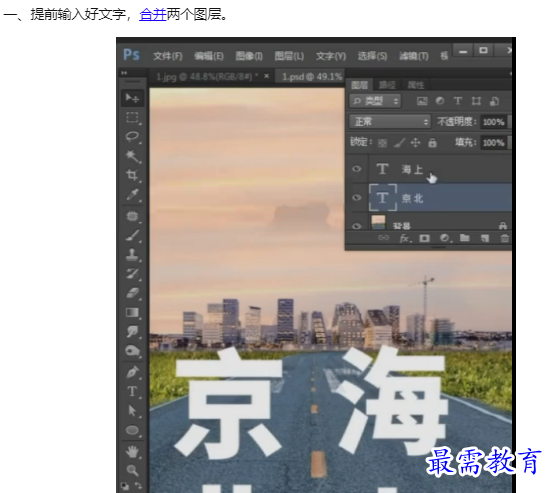Select the History Brush tool
The width and height of the screenshot is (550, 493).
[132, 274]
